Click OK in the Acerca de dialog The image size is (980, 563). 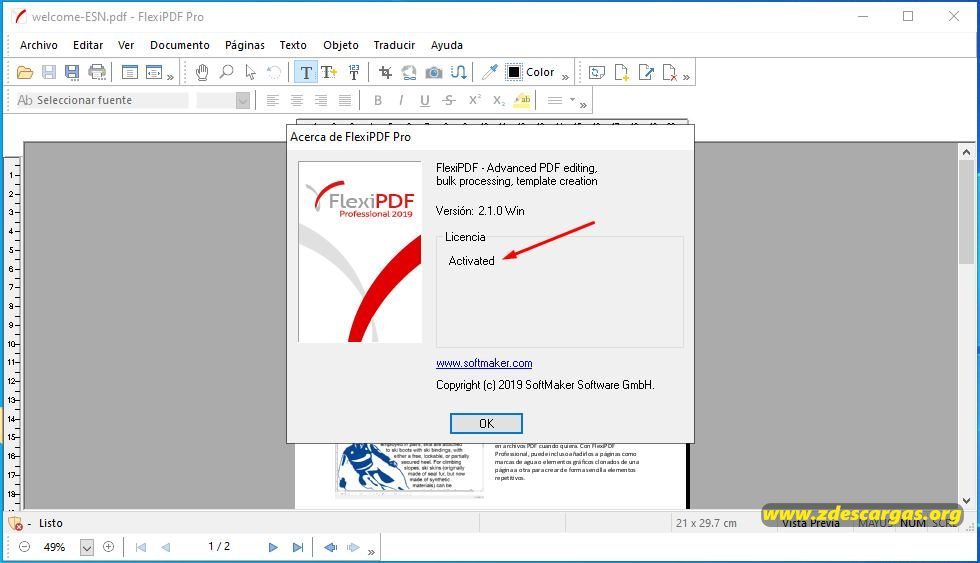pyautogui.click(x=486, y=424)
